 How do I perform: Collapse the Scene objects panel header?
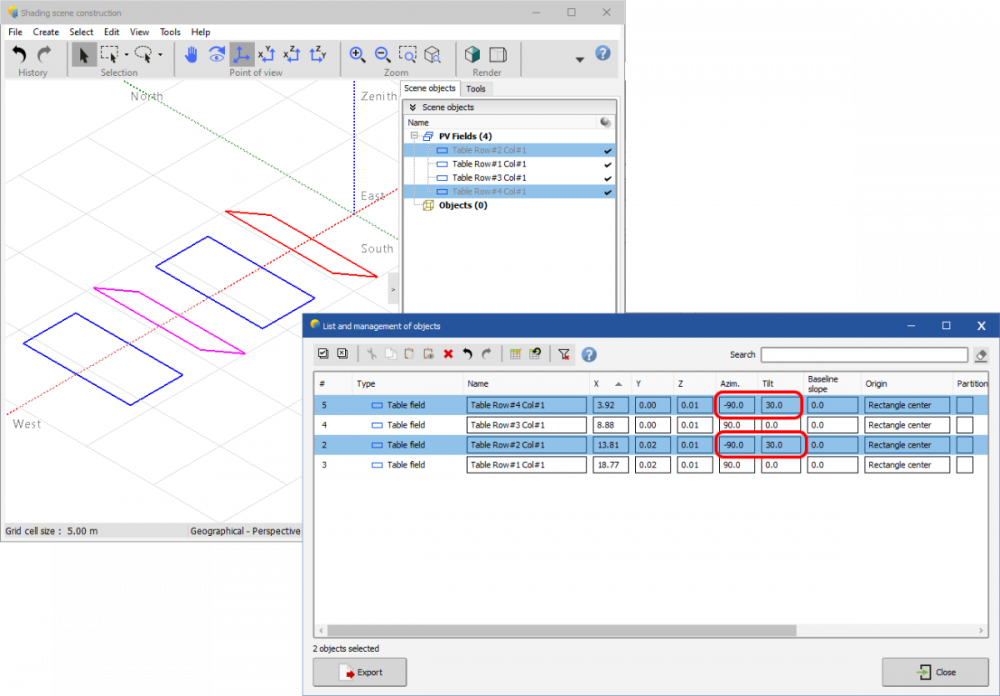coord(412,107)
